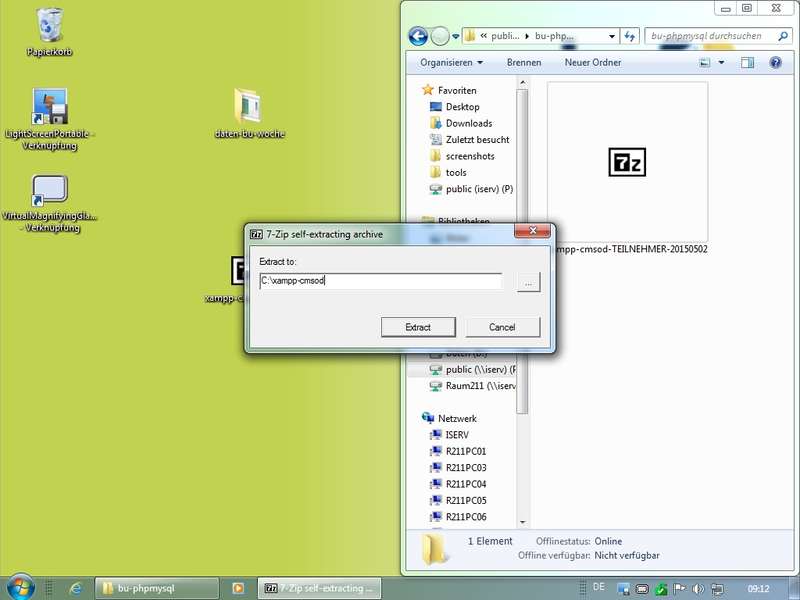Image resolution: width=800 pixels, height=600 pixels.
Task: Go back in Explorer window
Action: tap(418, 36)
